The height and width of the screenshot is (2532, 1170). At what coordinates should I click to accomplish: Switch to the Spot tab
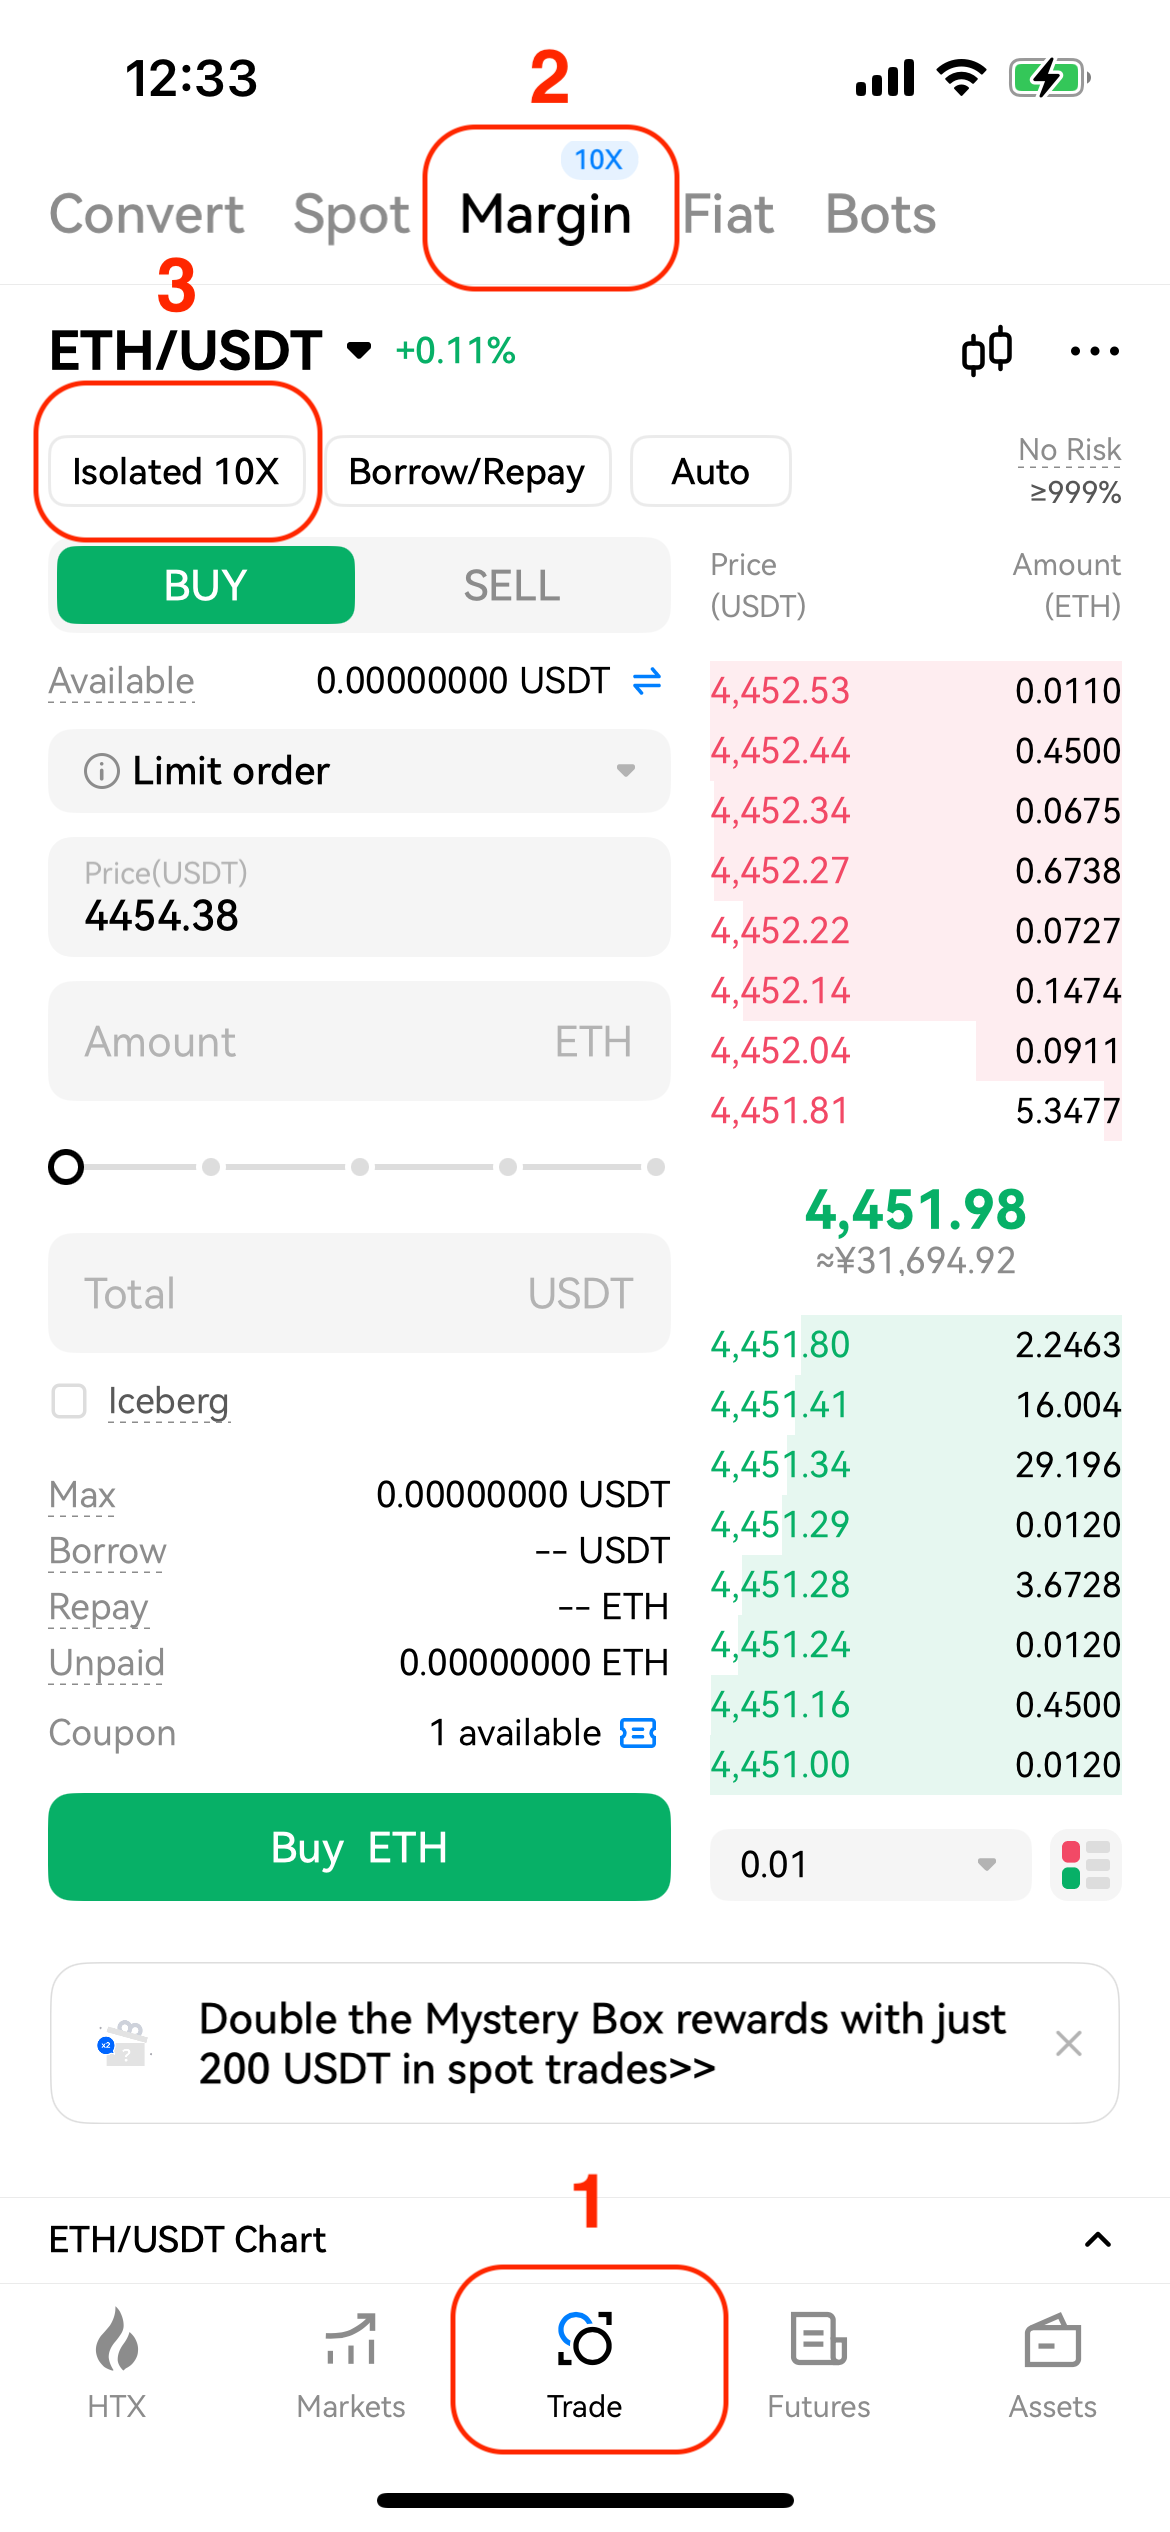click(x=351, y=215)
